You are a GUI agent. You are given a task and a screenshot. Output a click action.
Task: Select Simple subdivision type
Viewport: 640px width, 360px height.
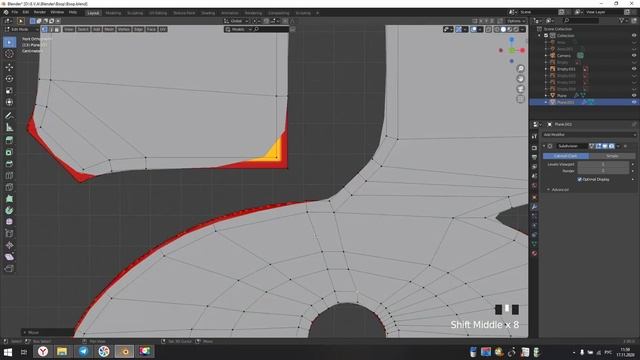tap(612, 156)
